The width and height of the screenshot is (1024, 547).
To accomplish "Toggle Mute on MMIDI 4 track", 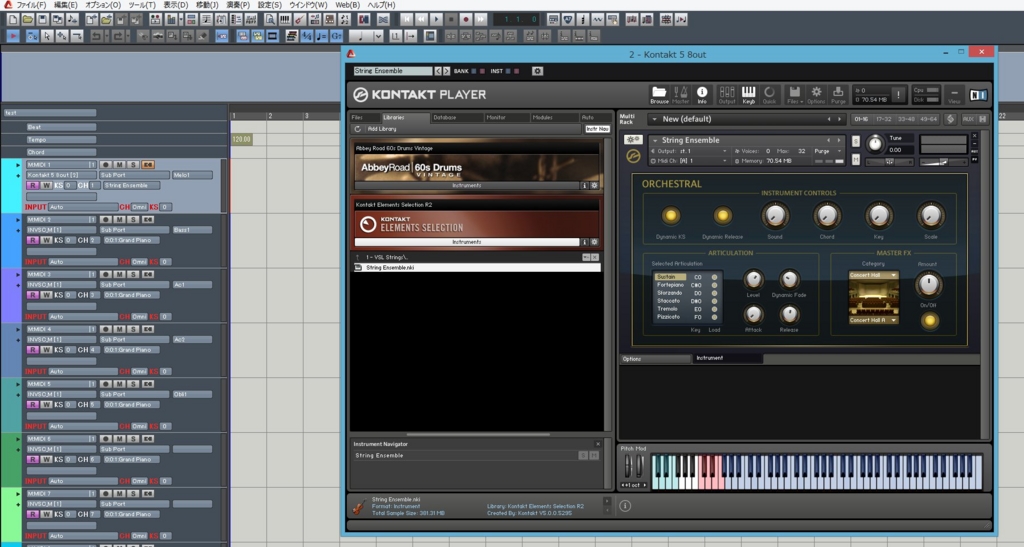I will [x=120, y=329].
